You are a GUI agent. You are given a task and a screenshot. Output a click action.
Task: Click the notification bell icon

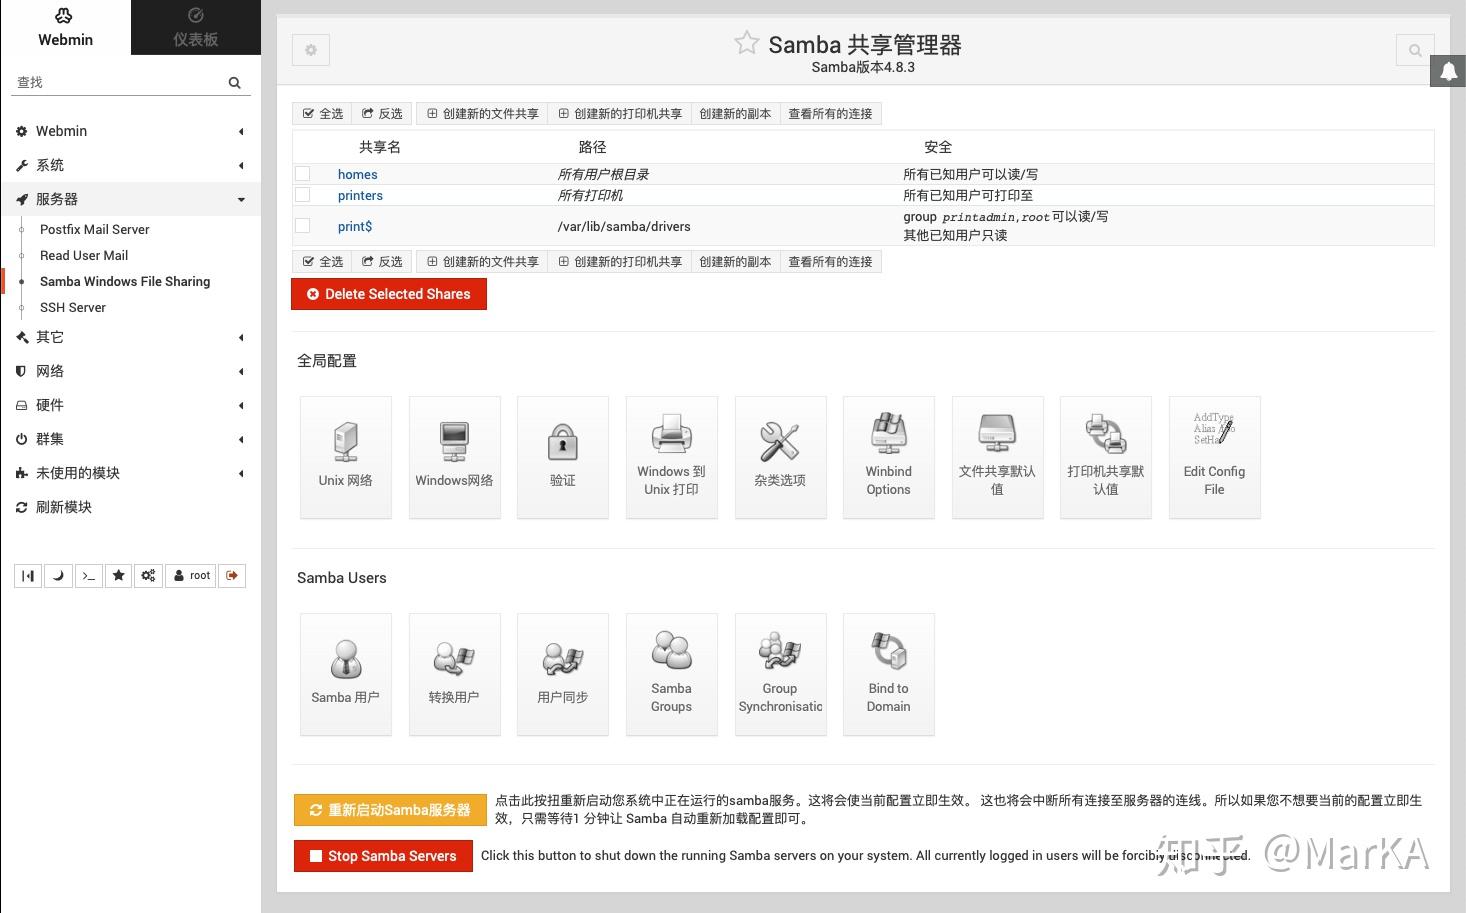(x=1448, y=71)
